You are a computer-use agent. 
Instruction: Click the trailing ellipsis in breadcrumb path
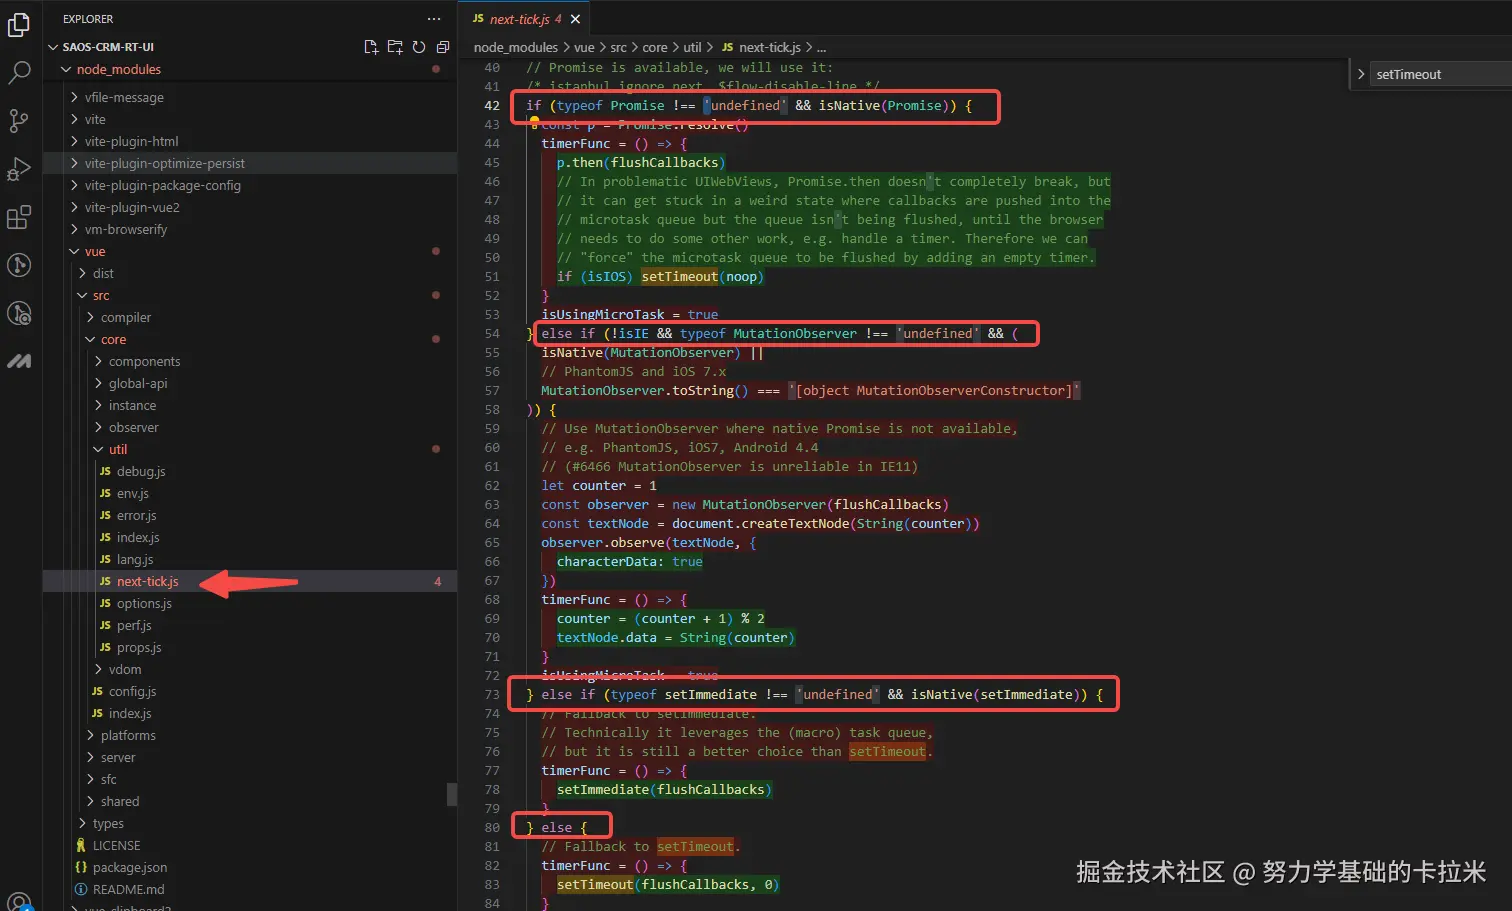point(822,47)
